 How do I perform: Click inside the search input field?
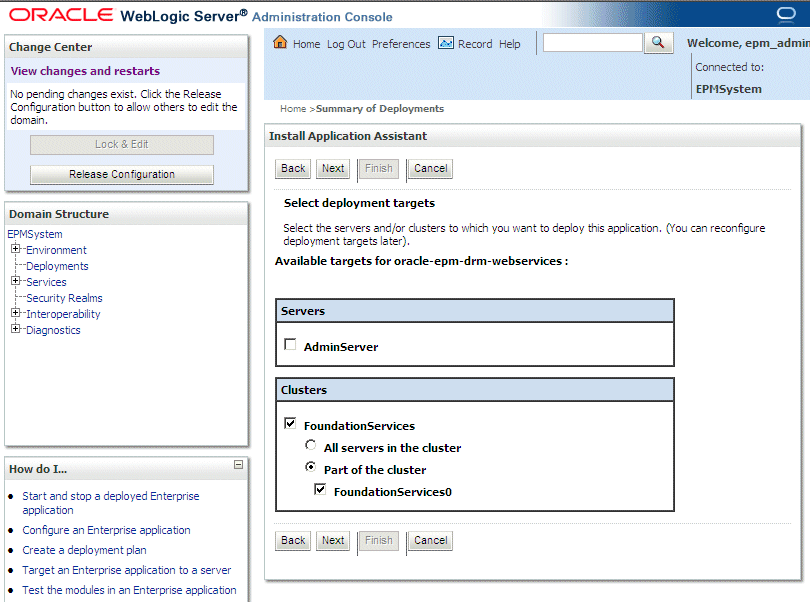[x=593, y=43]
